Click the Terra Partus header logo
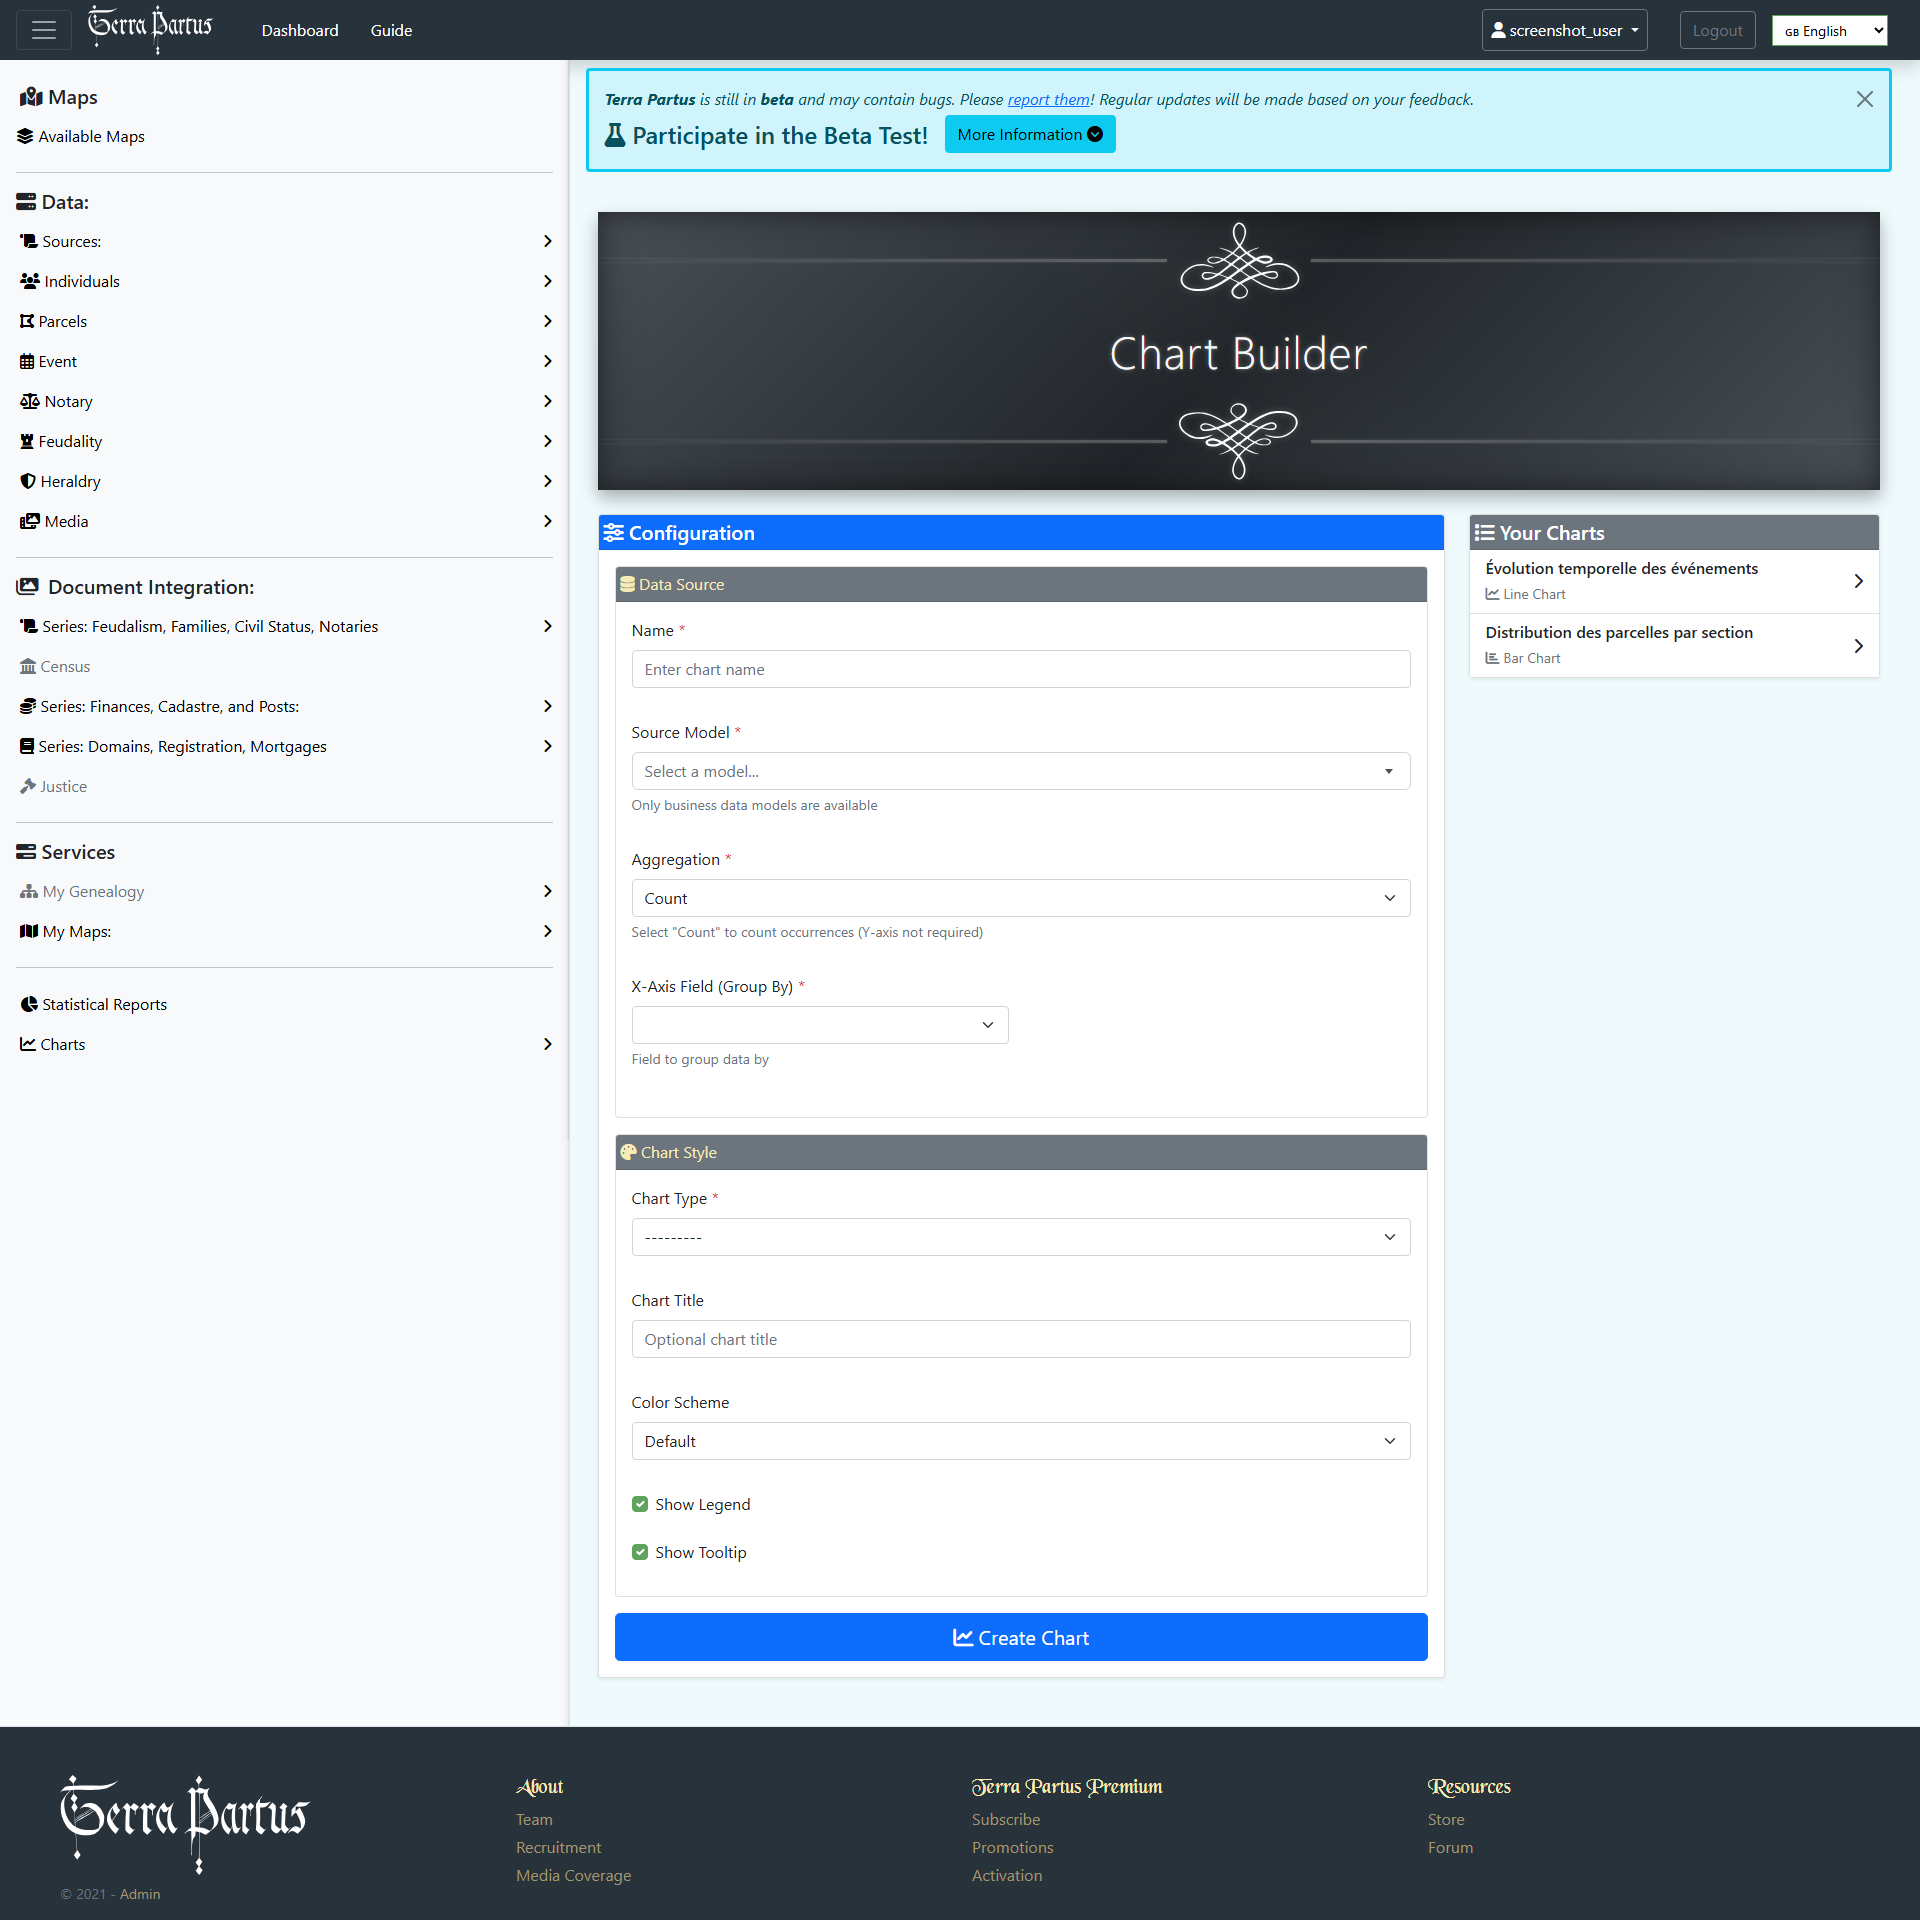Screen dimensions: 1920x1920 150,28
